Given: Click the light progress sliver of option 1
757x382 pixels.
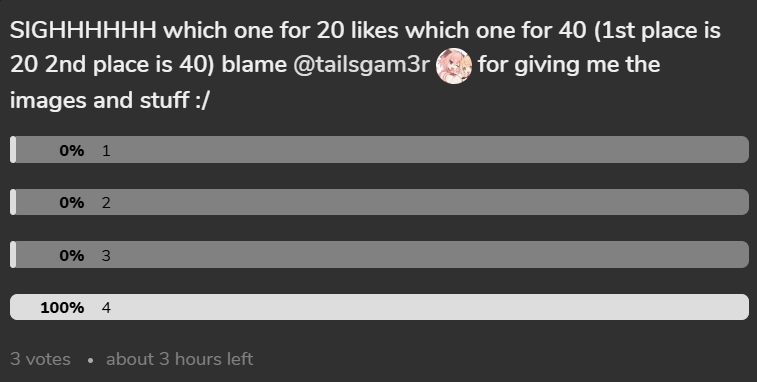Looking at the screenshot, I should coord(13,150).
